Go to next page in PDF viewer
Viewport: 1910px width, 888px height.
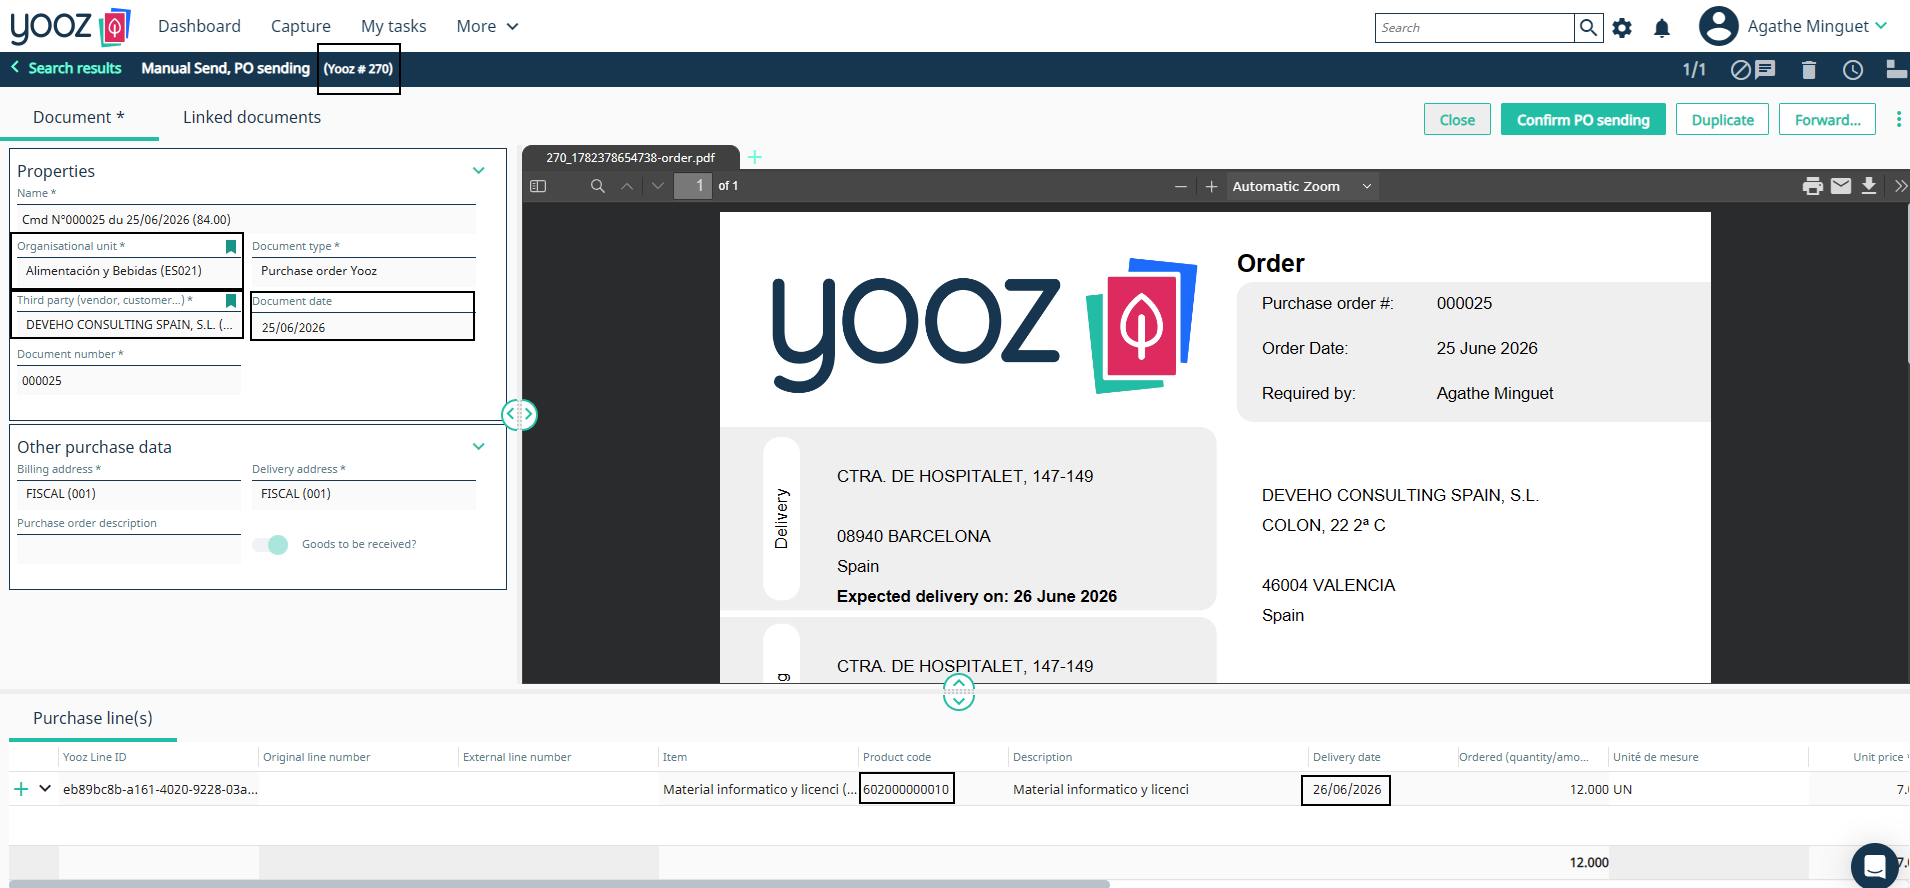coord(657,186)
